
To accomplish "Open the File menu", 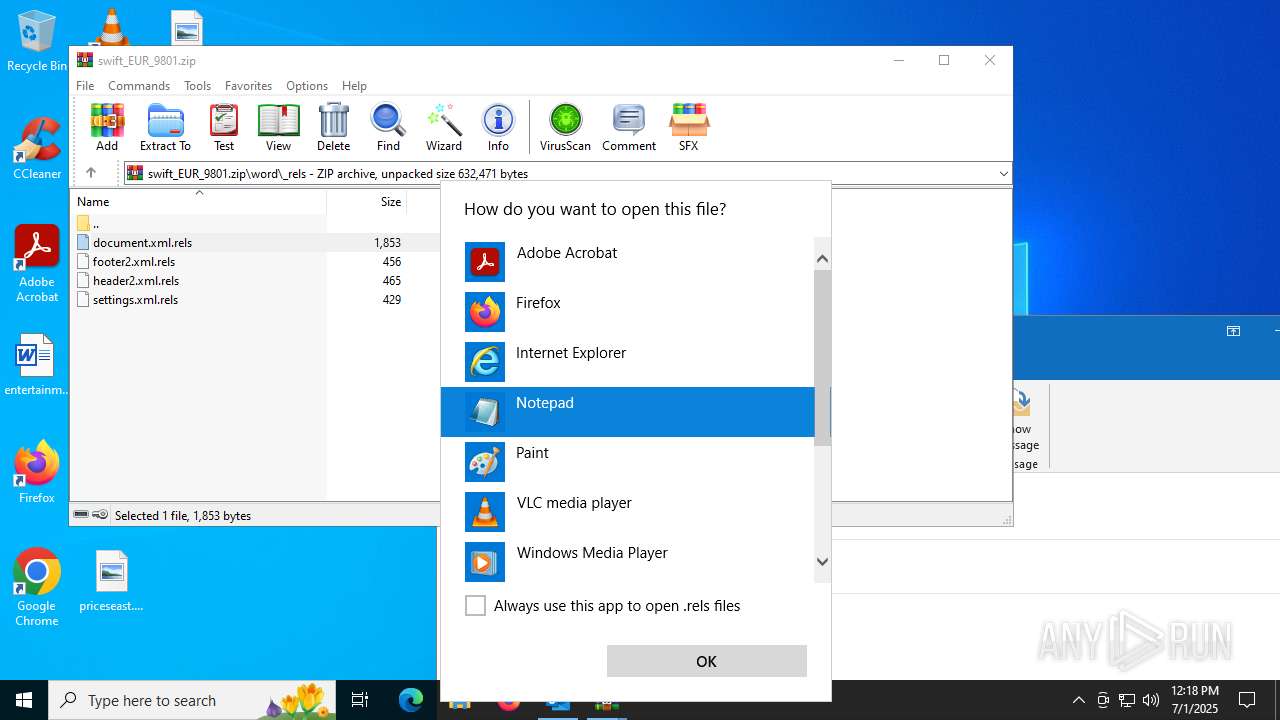I will click(85, 86).
